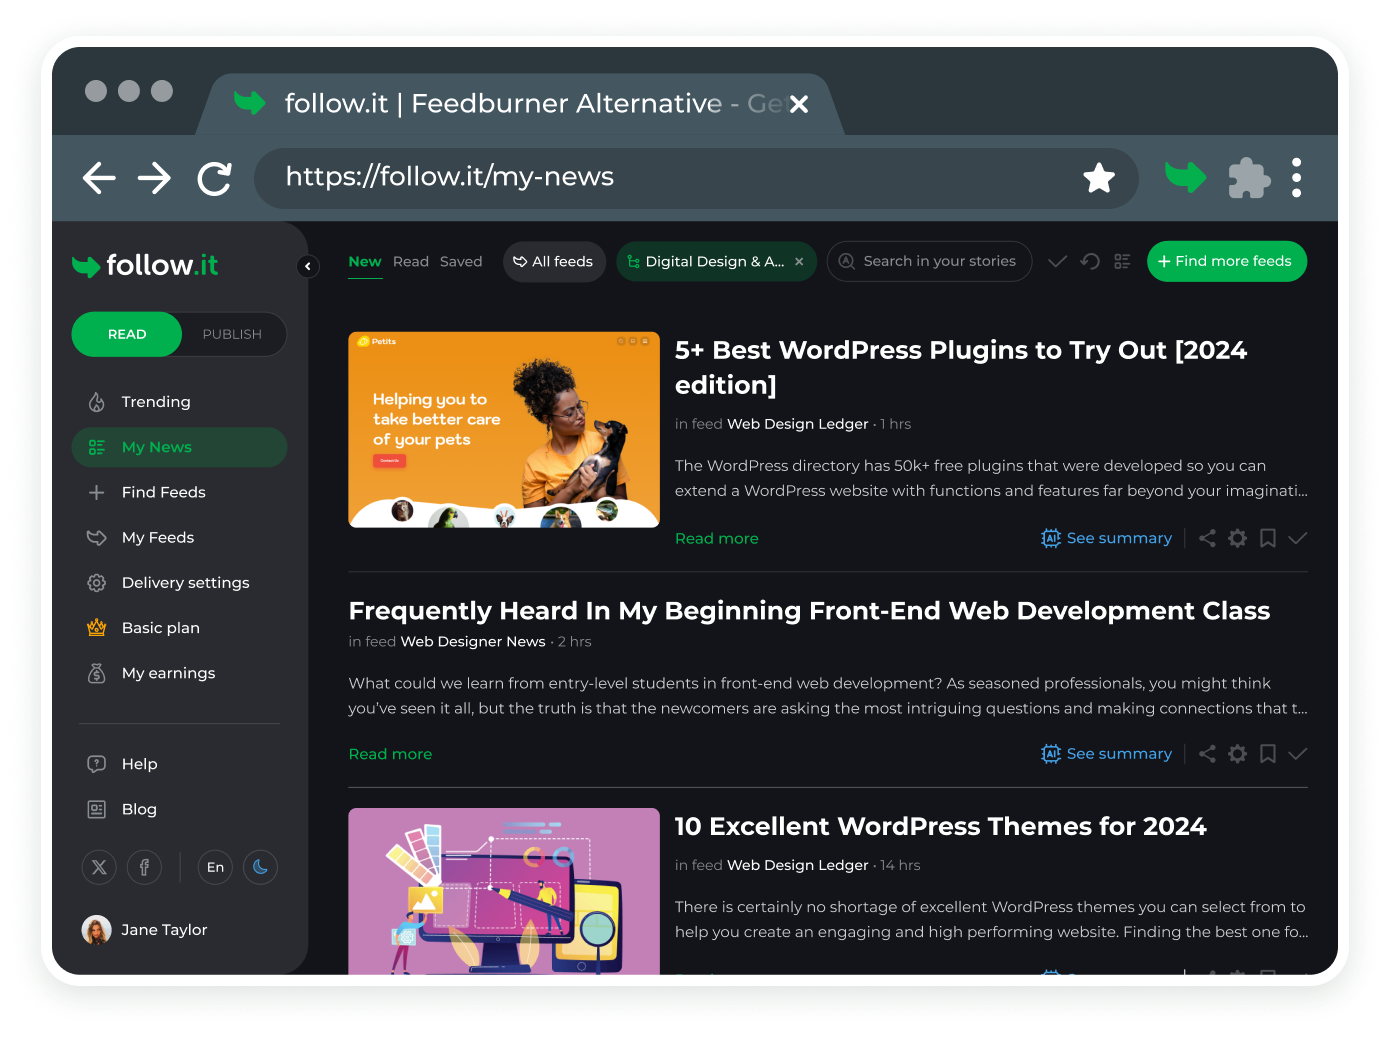Go forward with the browser forward arrow
Image resolution: width=1390 pixels, height=1037 pixels.
[155, 179]
